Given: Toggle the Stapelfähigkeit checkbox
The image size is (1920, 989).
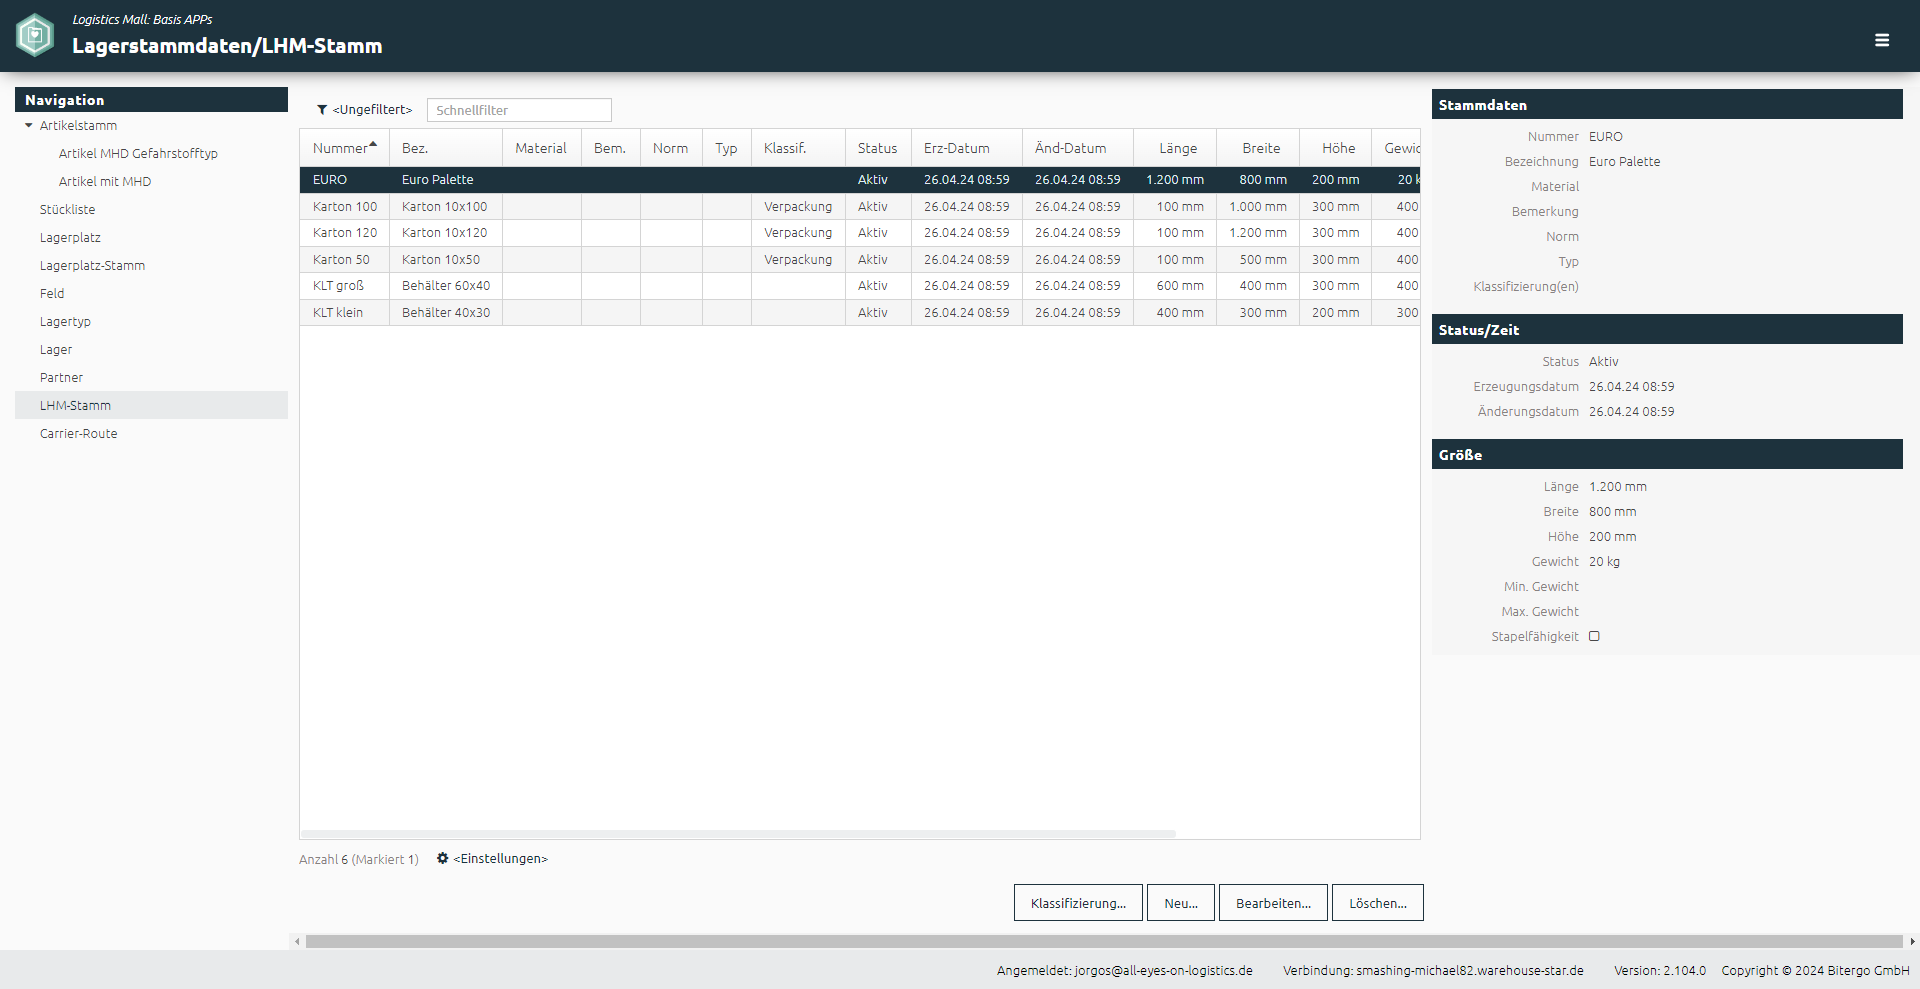Looking at the screenshot, I should 1594,636.
